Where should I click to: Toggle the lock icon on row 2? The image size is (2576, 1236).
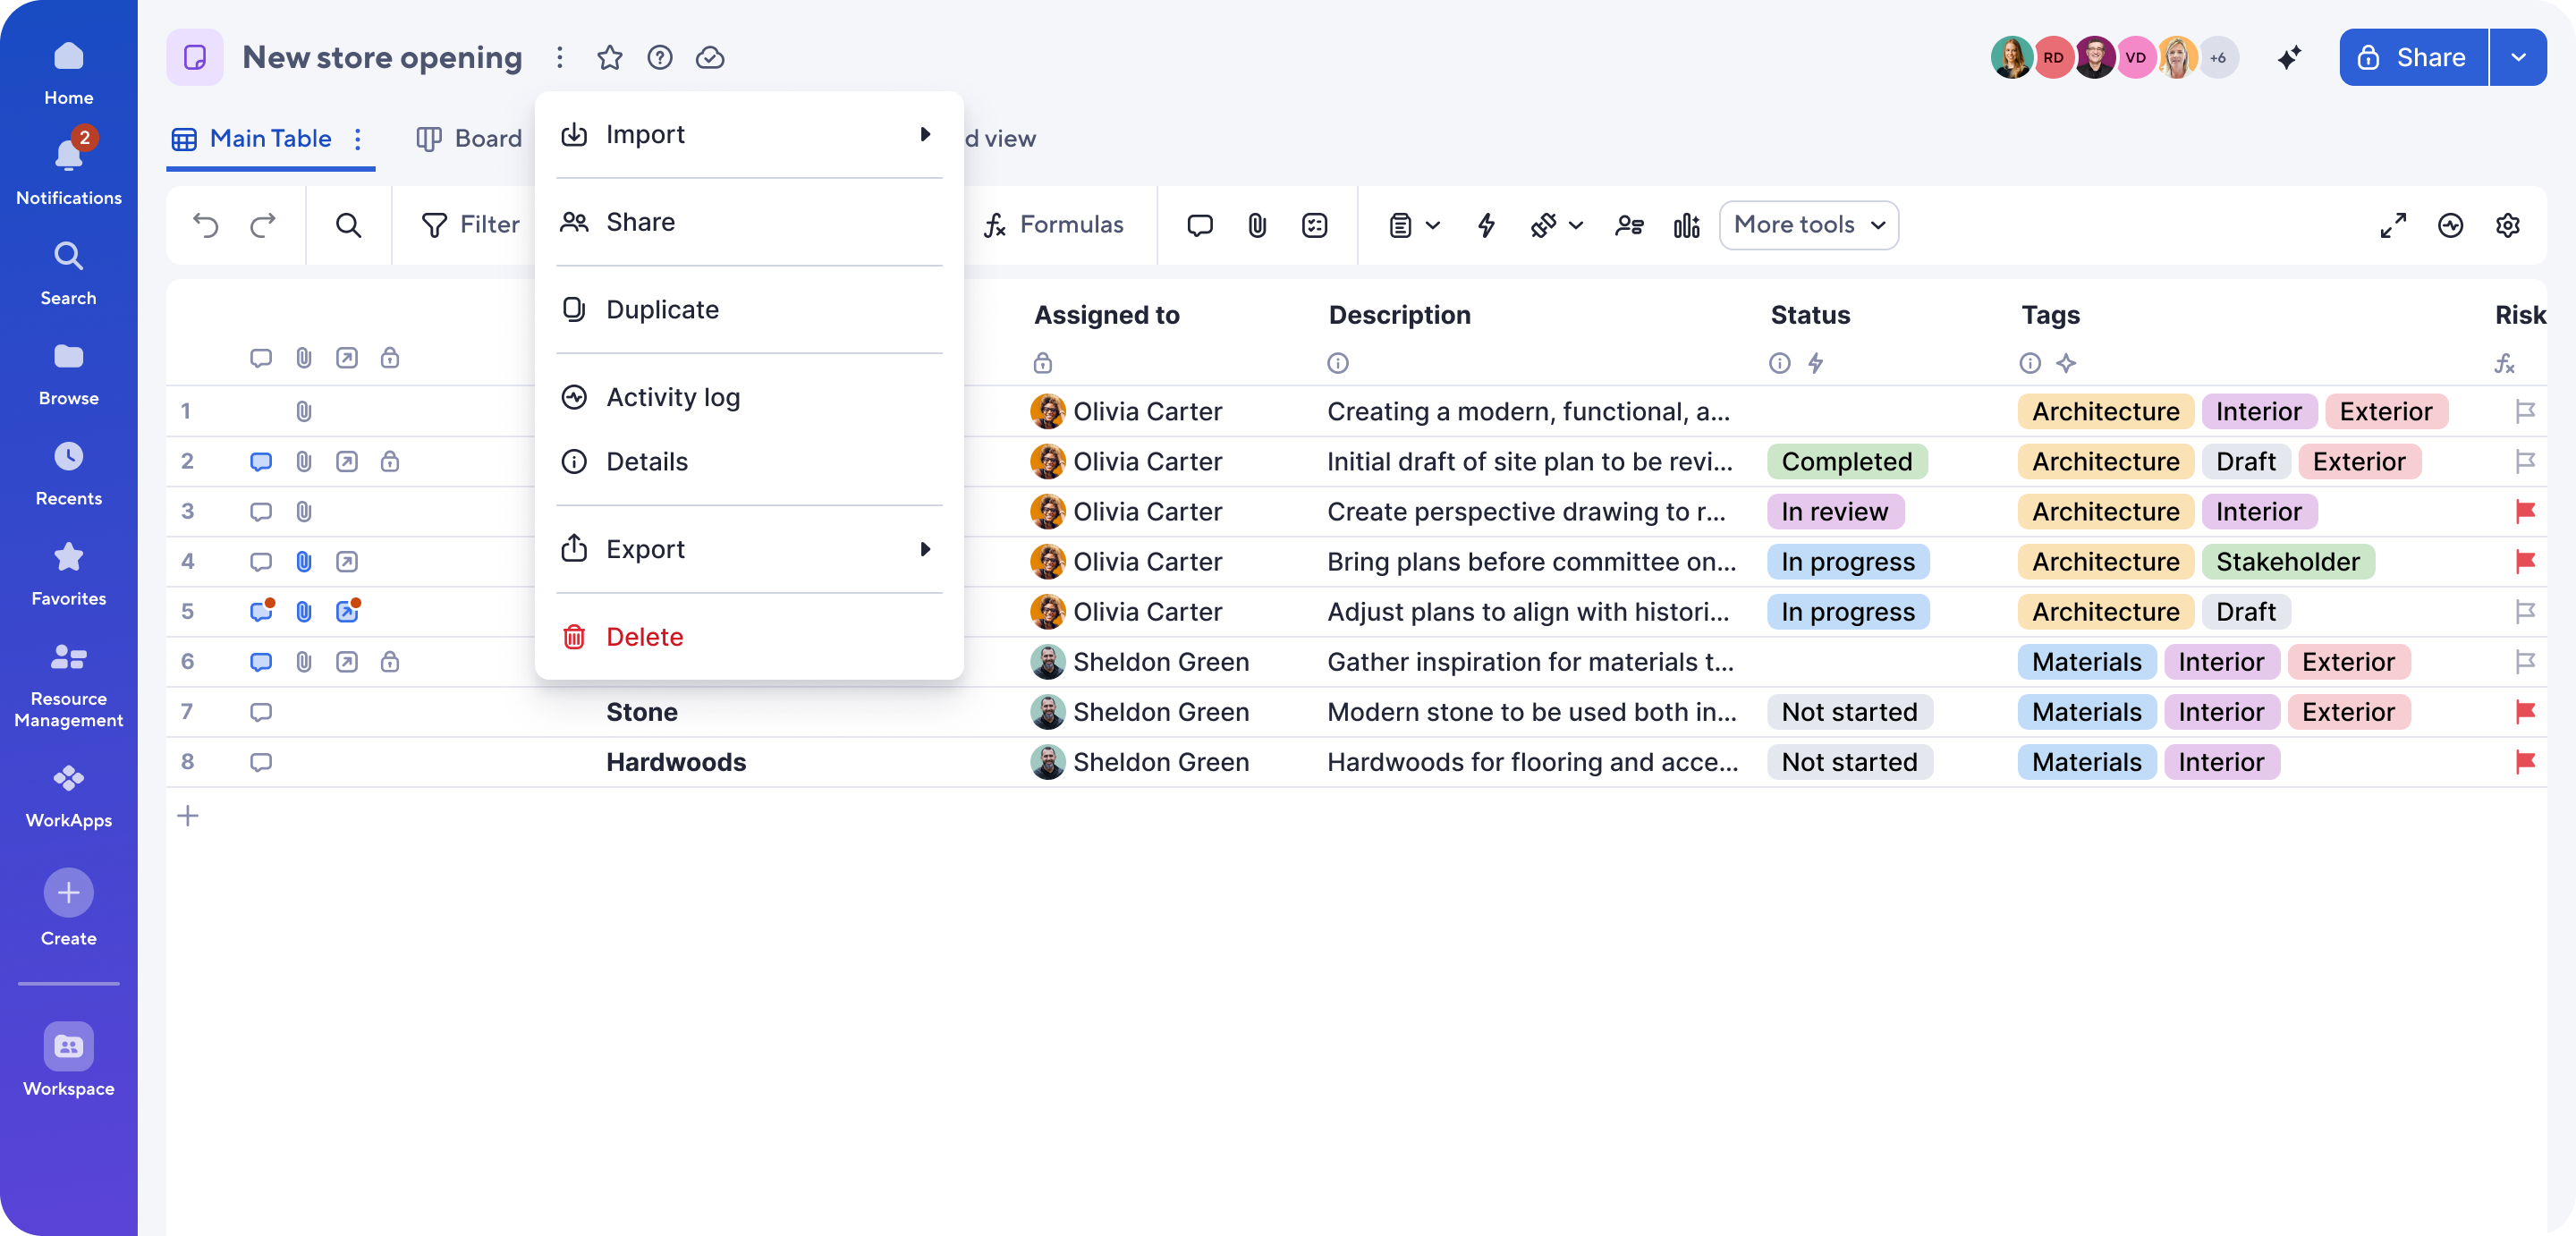pos(390,461)
